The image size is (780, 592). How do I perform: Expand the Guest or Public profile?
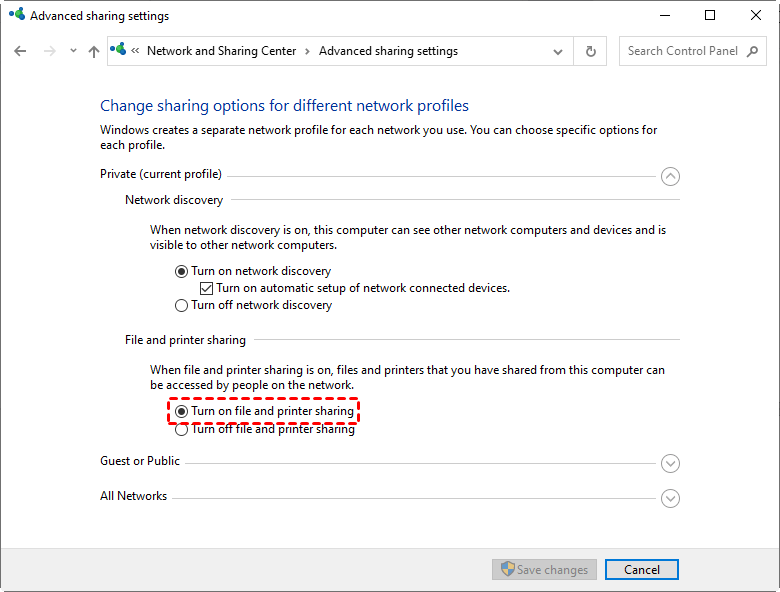click(670, 463)
